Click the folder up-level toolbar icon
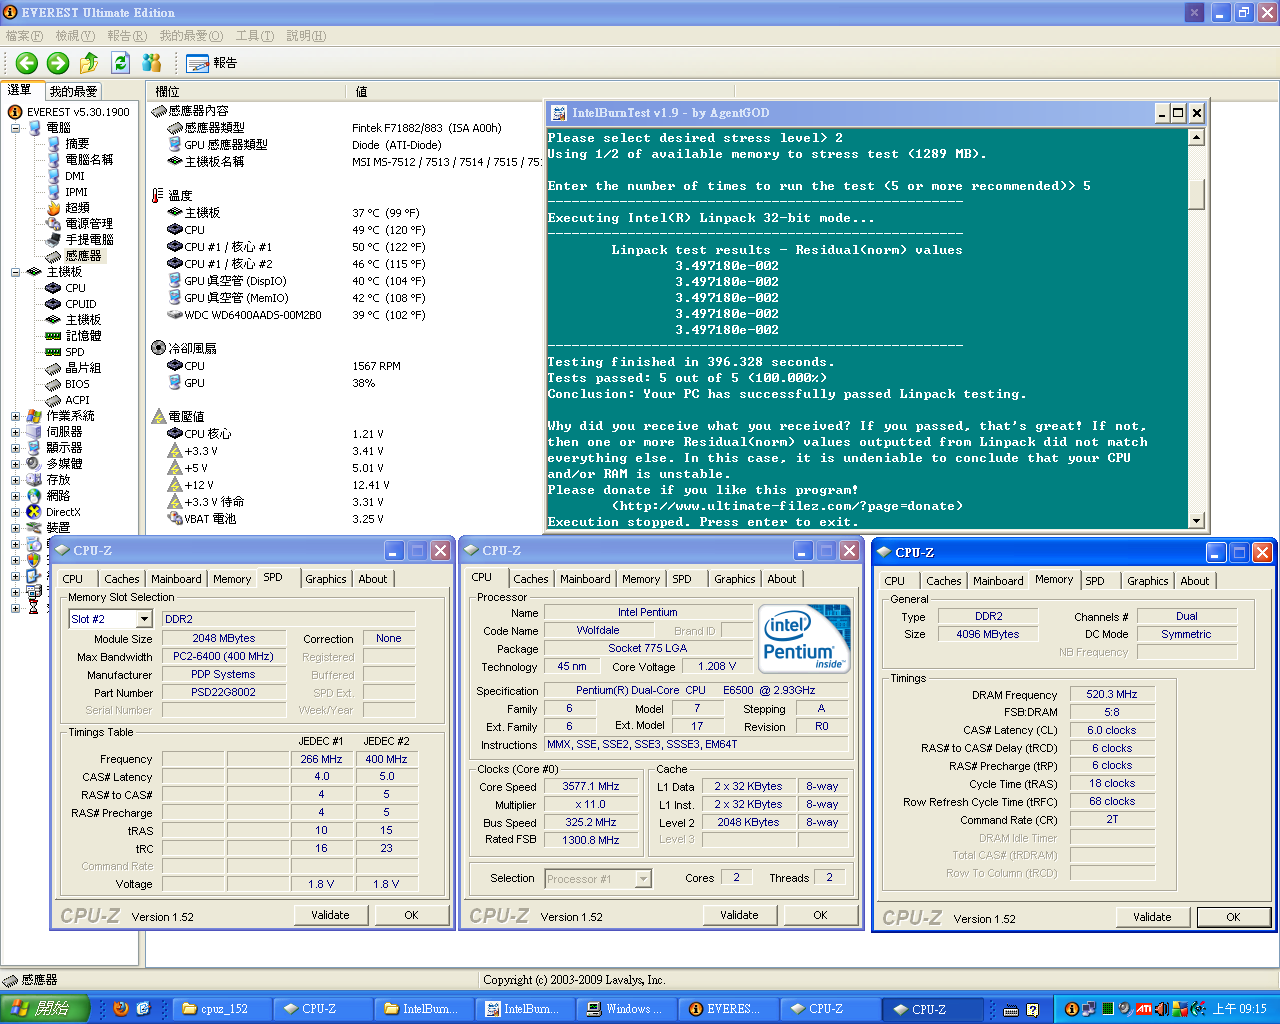 coord(89,63)
